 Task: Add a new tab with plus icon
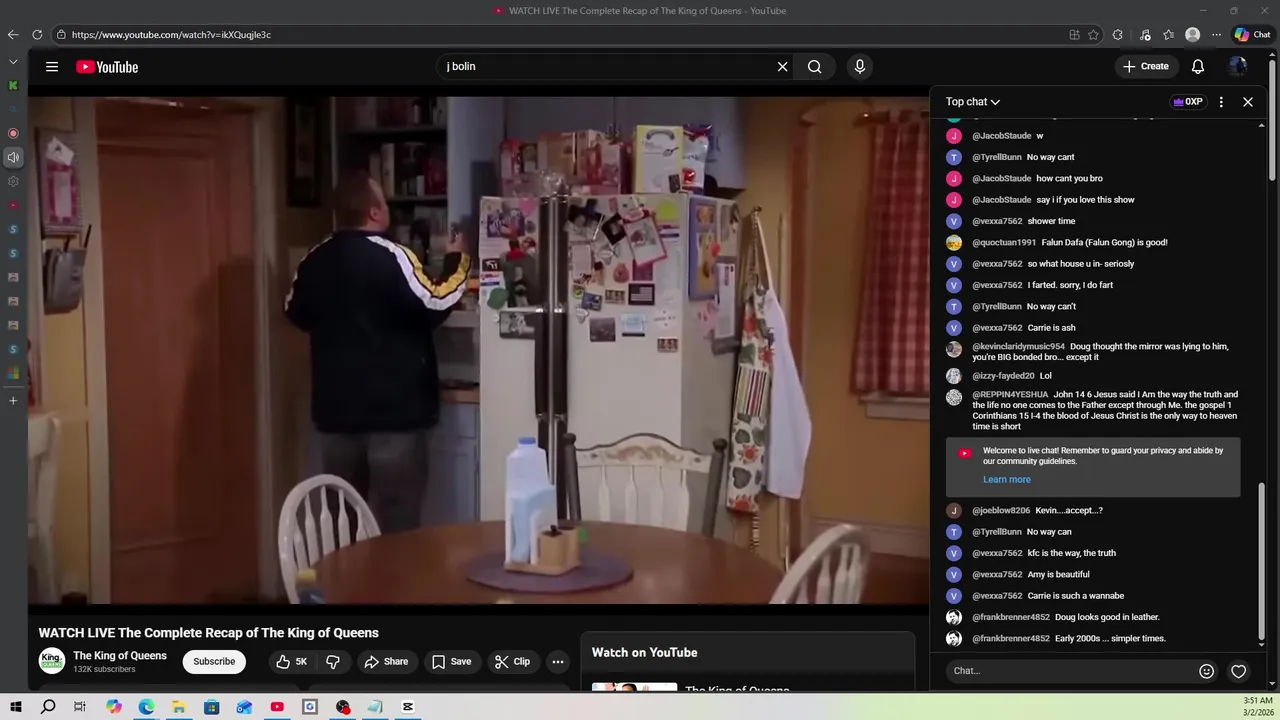(13, 401)
